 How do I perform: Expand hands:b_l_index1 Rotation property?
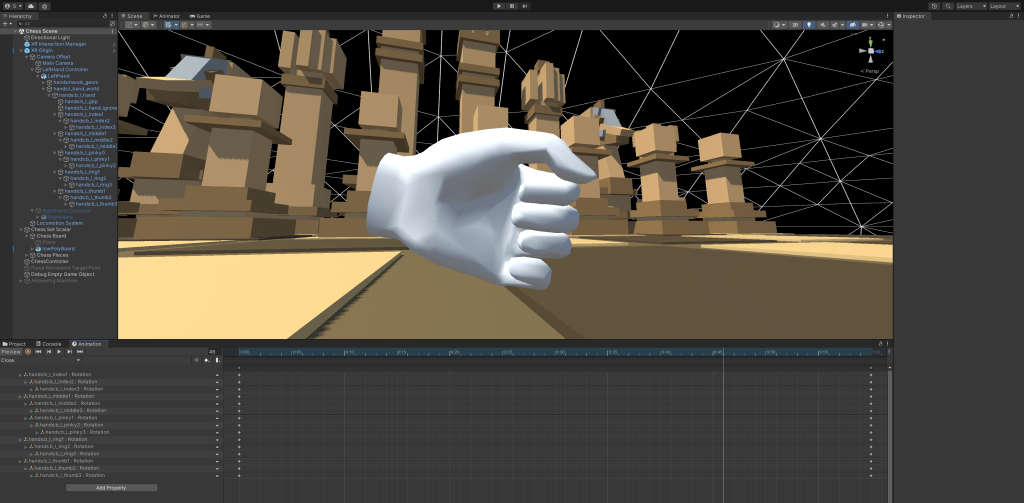[x=20, y=375]
